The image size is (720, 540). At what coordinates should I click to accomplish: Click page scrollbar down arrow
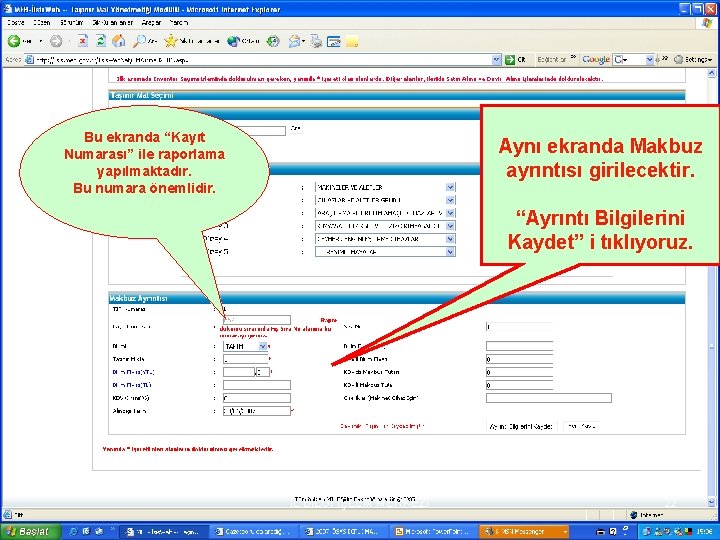[712, 501]
